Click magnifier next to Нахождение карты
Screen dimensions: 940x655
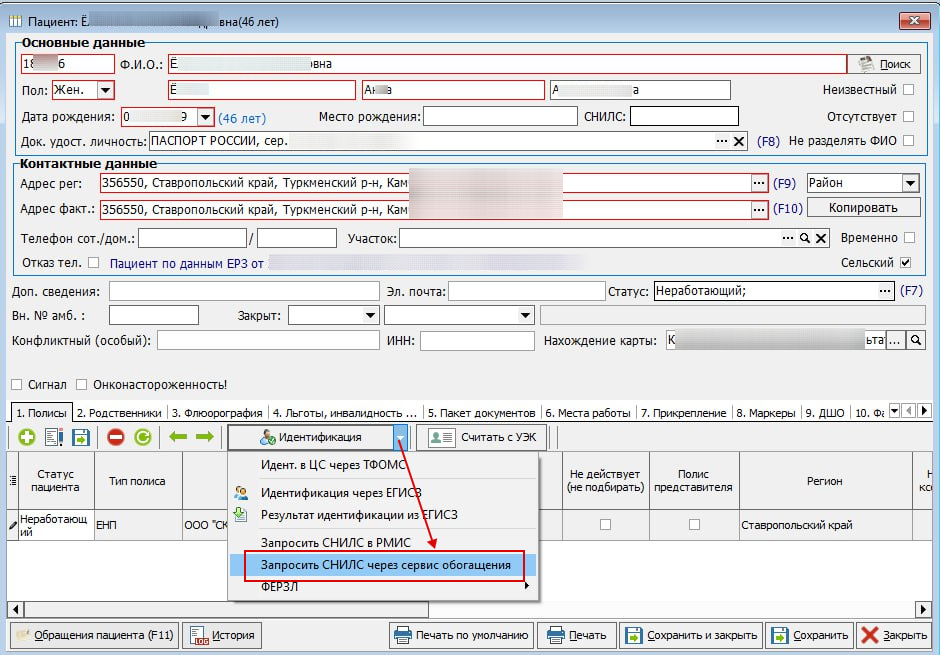click(x=915, y=340)
